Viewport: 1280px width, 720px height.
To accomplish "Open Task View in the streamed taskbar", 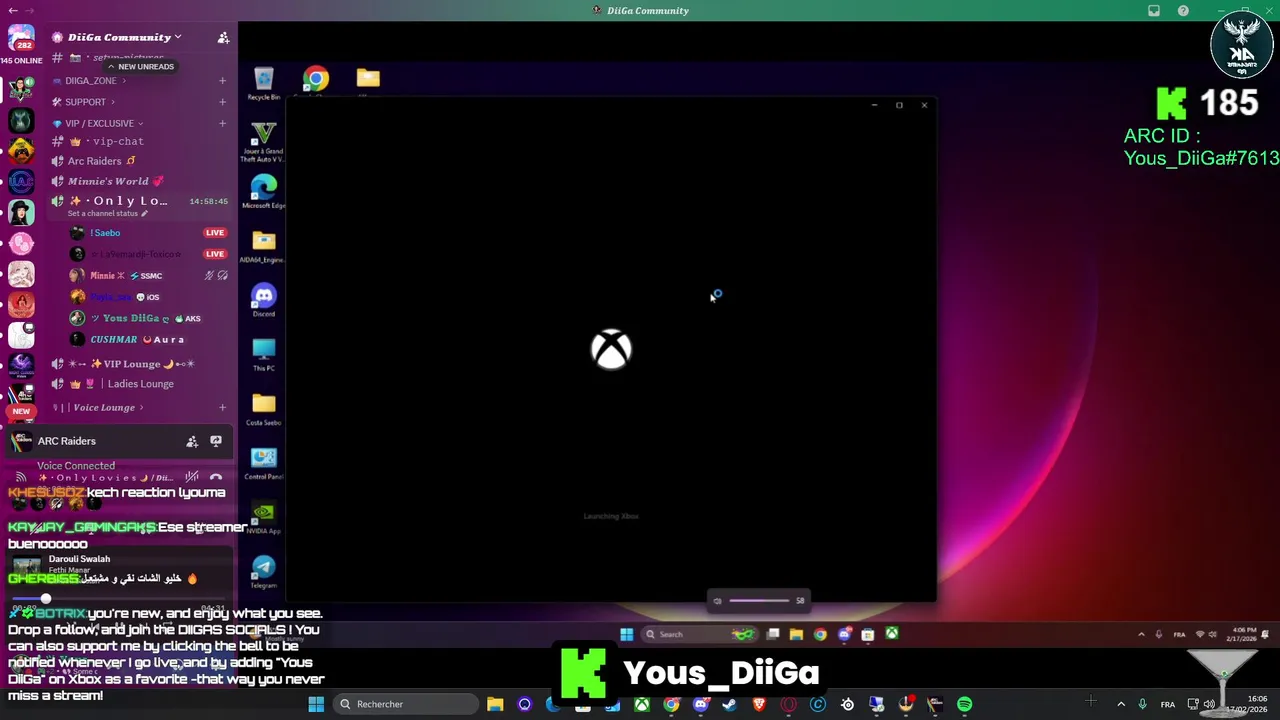I will pos(773,634).
